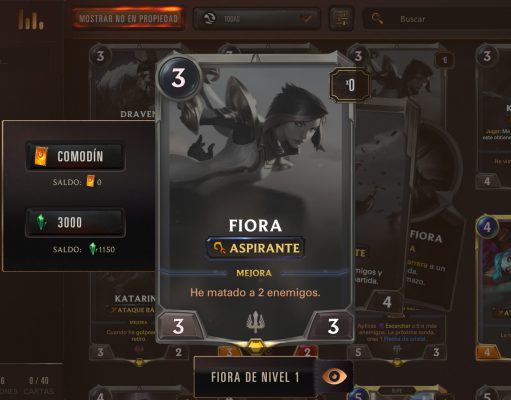This screenshot has width=511, height=400.
Task: Toggle the eye icon for Fiora level view
Action: (x=334, y=377)
